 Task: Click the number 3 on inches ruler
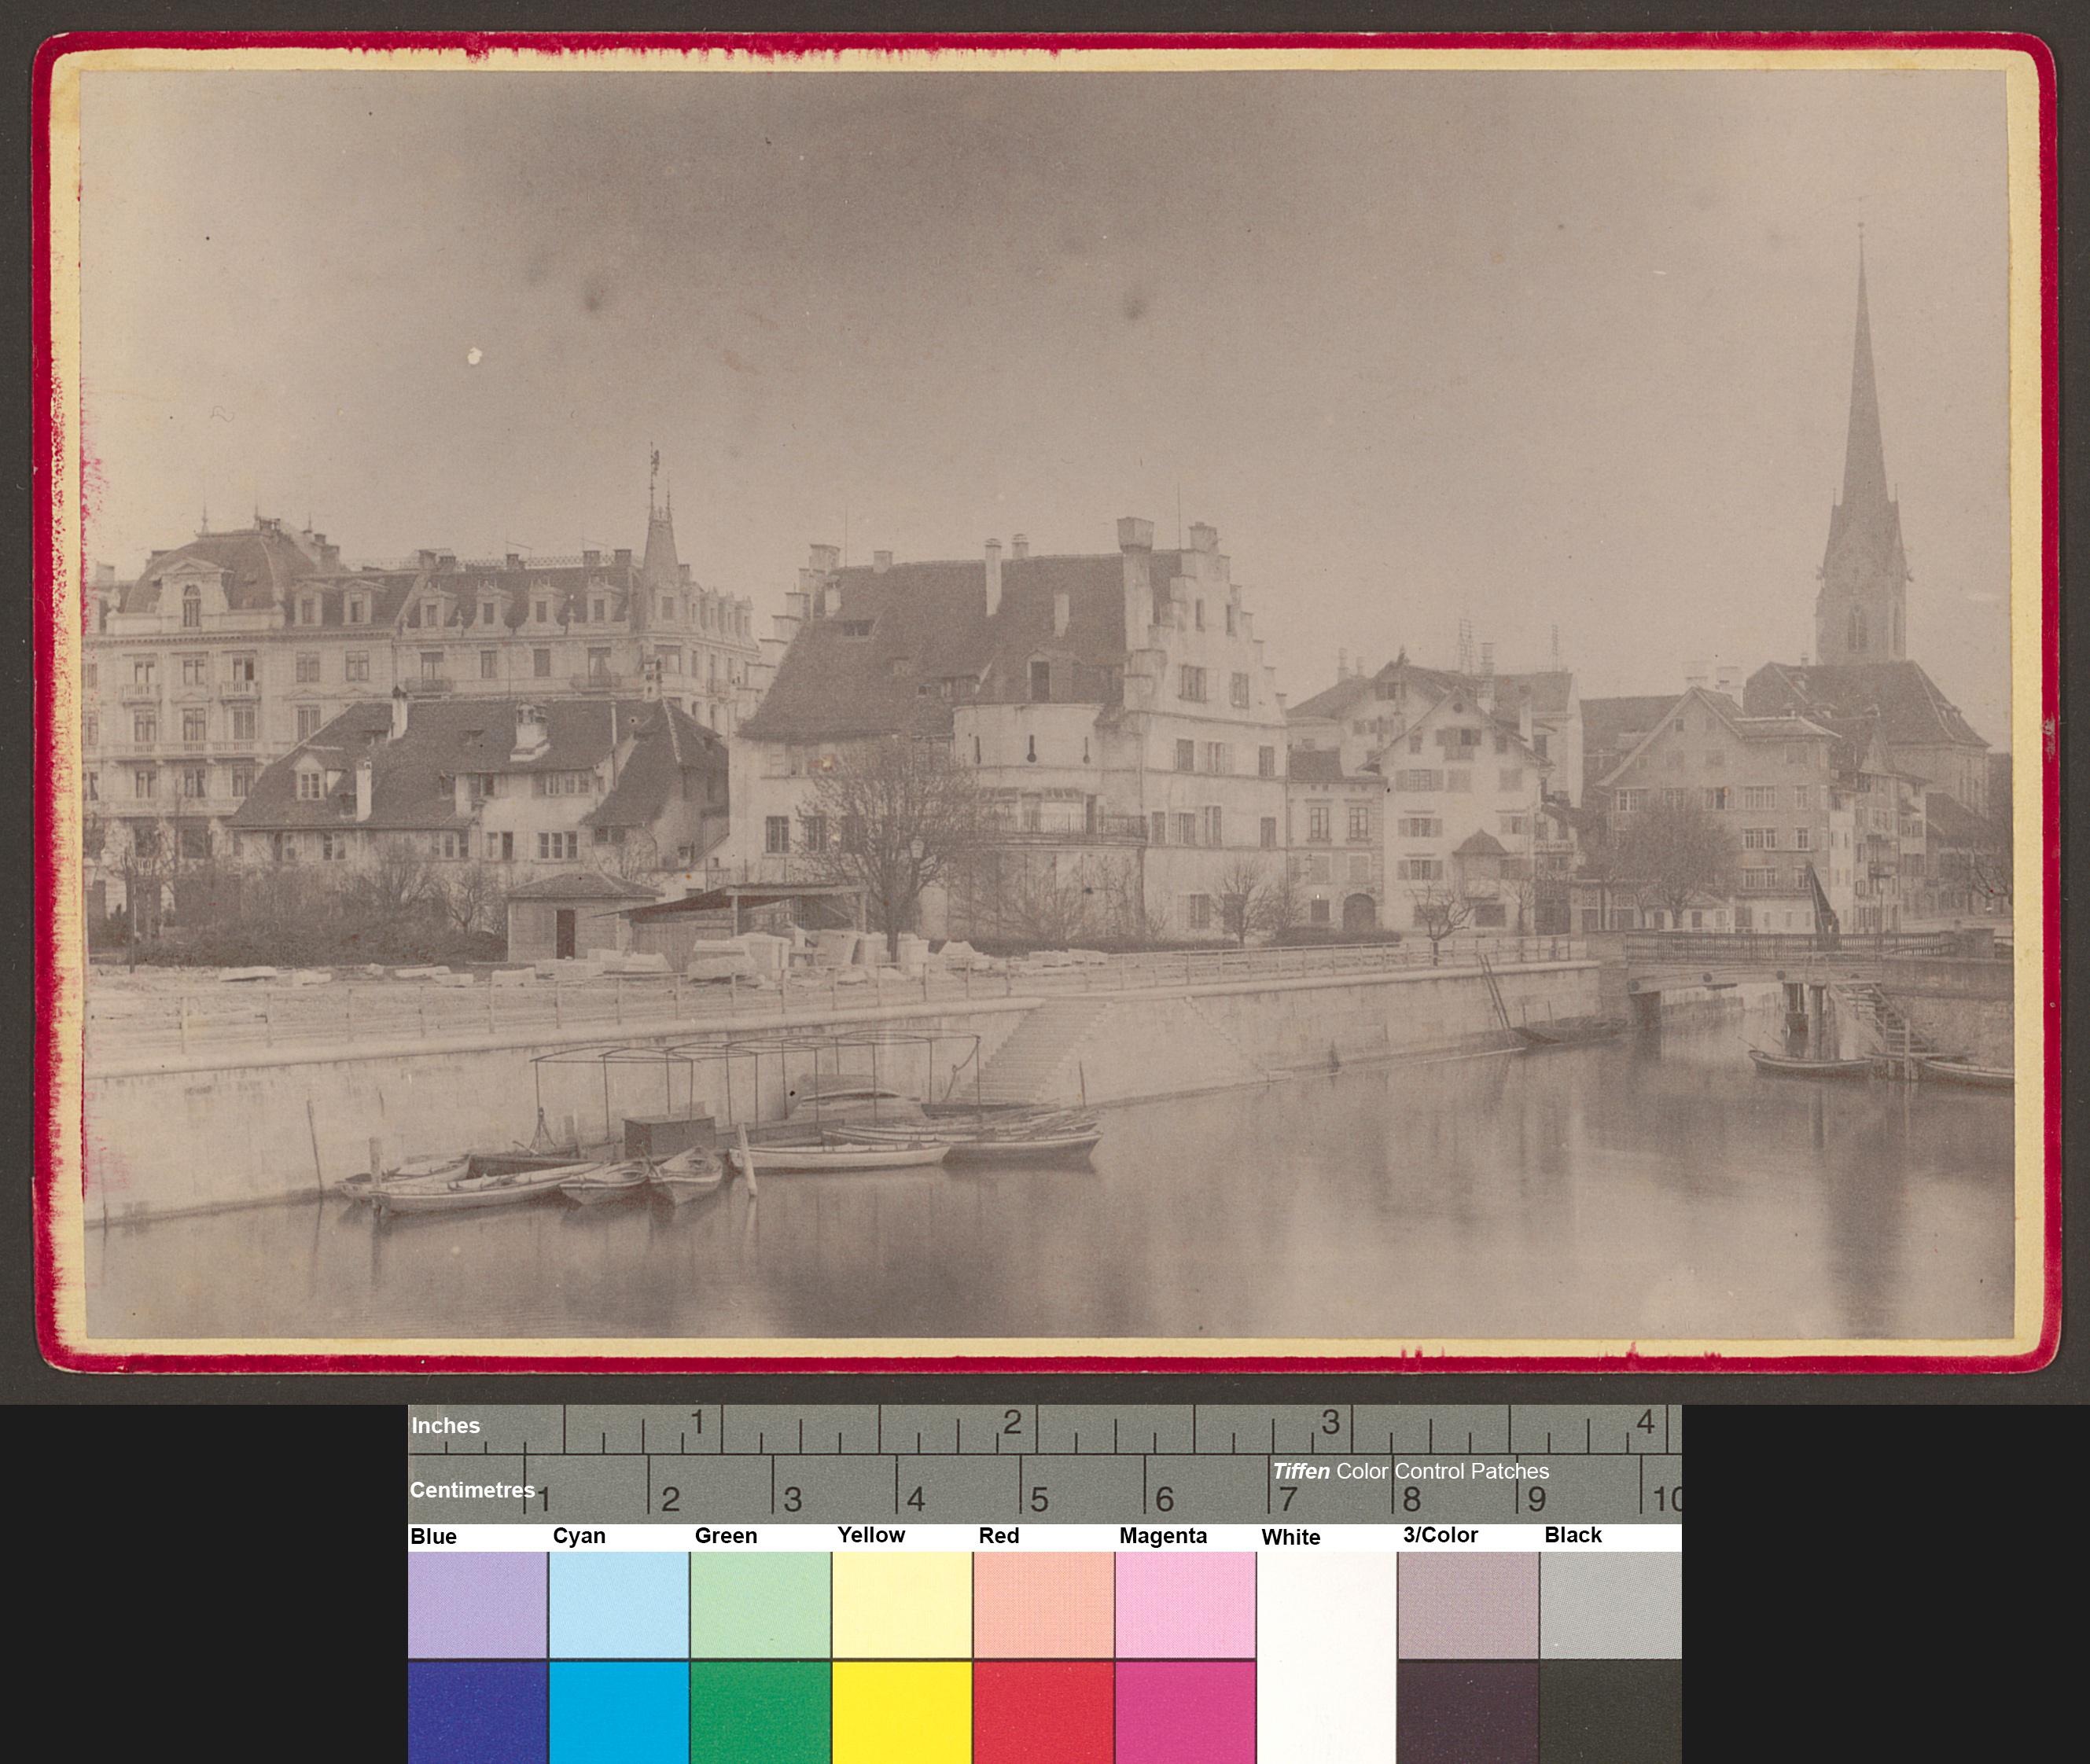1330,1422
